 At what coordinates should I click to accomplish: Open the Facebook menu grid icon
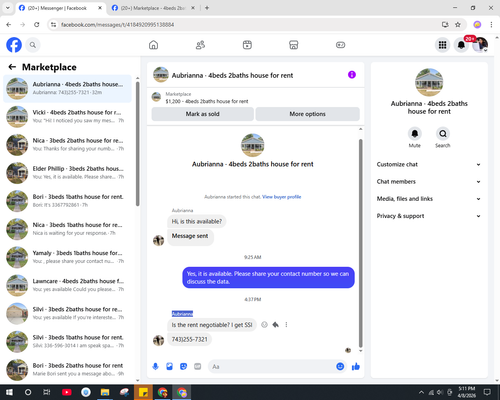point(442,45)
